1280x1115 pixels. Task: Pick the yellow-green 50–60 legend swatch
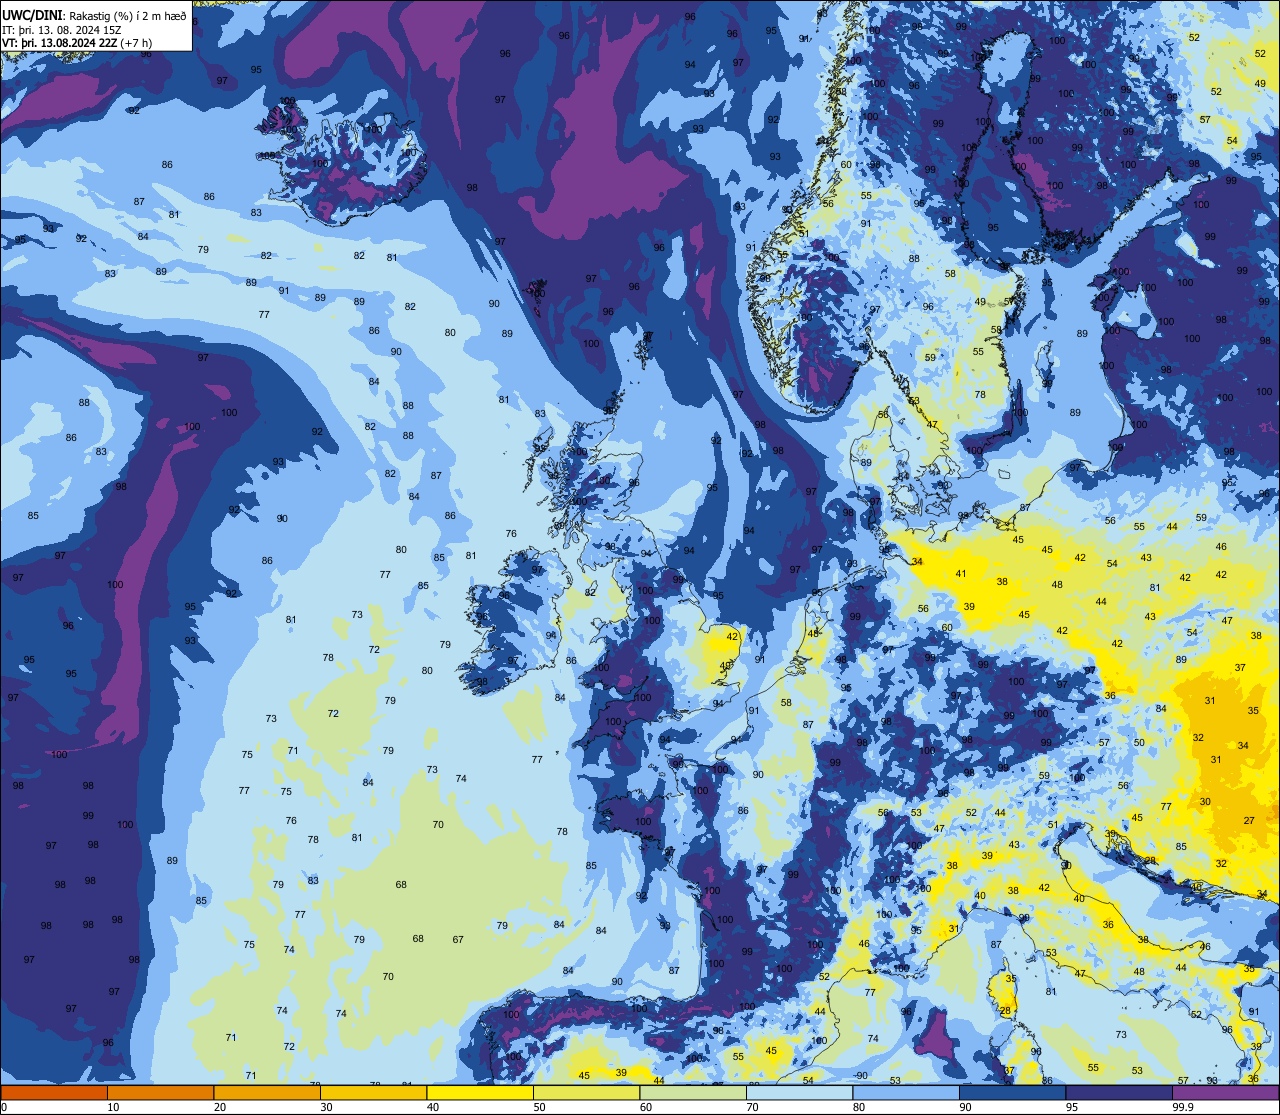coord(586,1092)
